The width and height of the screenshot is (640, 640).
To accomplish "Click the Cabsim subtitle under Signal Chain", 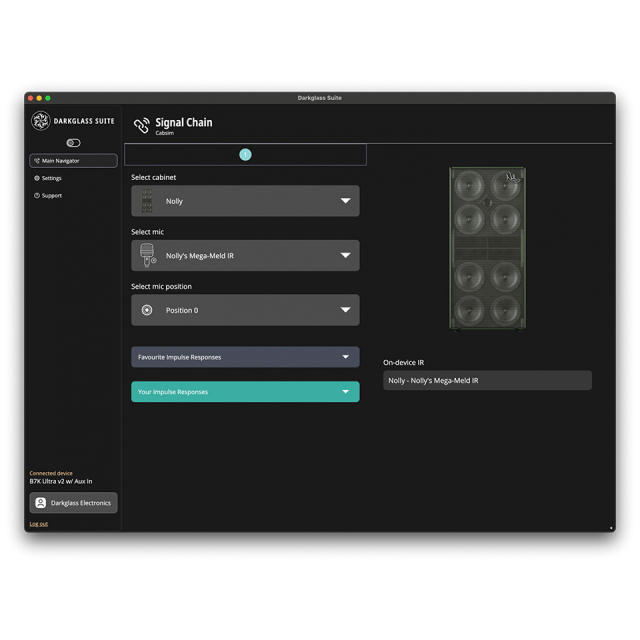I will pyautogui.click(x=164, y=133).
